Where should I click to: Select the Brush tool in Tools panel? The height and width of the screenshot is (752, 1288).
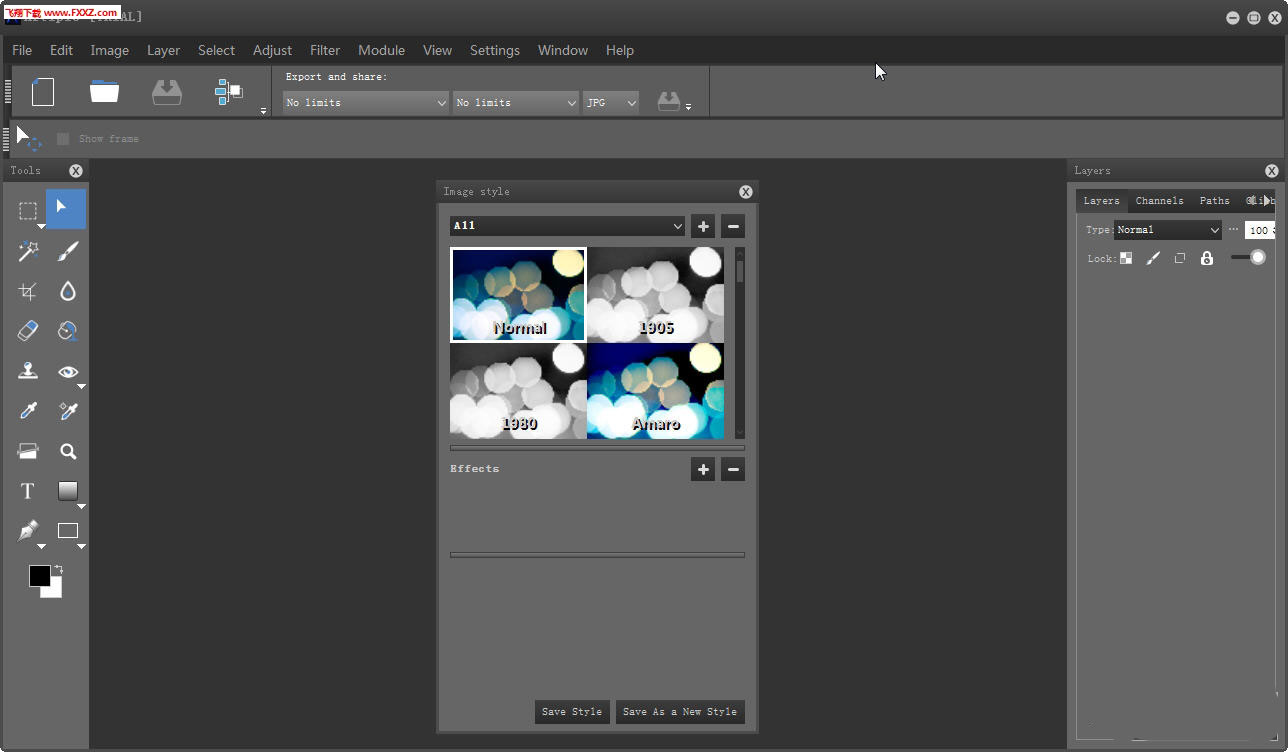tap(67, 250)
